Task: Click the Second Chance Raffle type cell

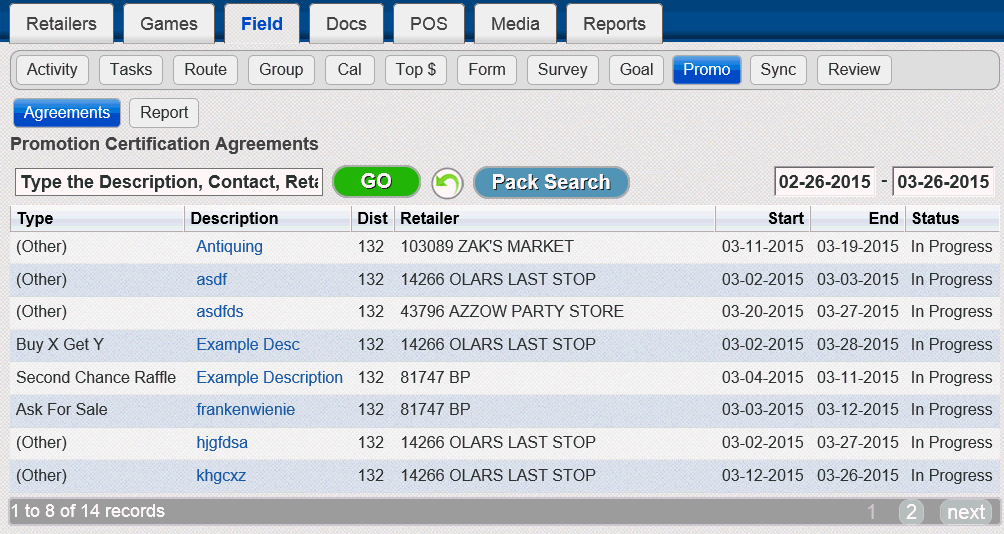Action: pyautogui.click(x=96, y=378)
